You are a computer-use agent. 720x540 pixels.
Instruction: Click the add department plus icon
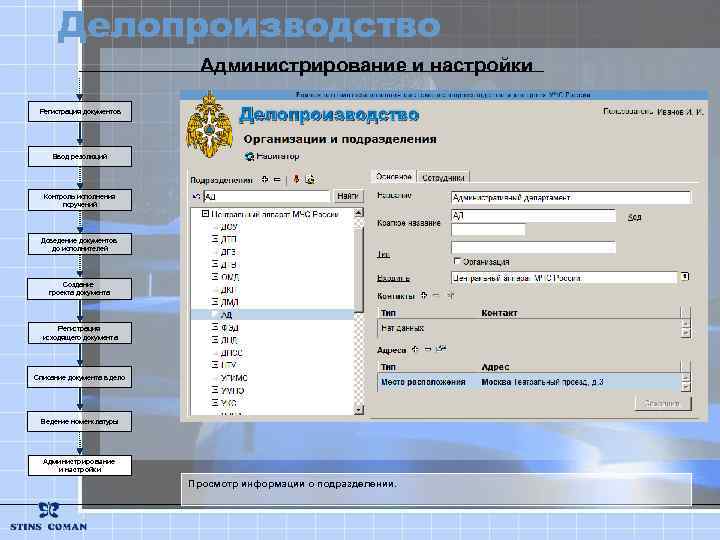click(265, 180)
